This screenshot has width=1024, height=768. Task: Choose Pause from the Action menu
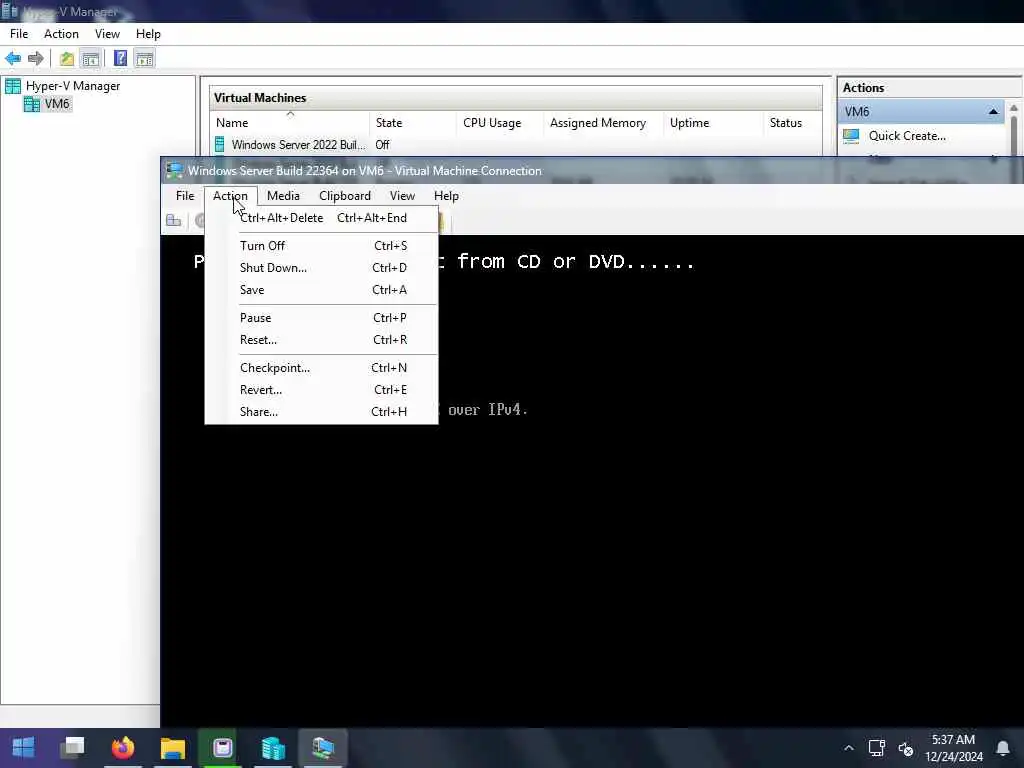click(x=321, y=318)
